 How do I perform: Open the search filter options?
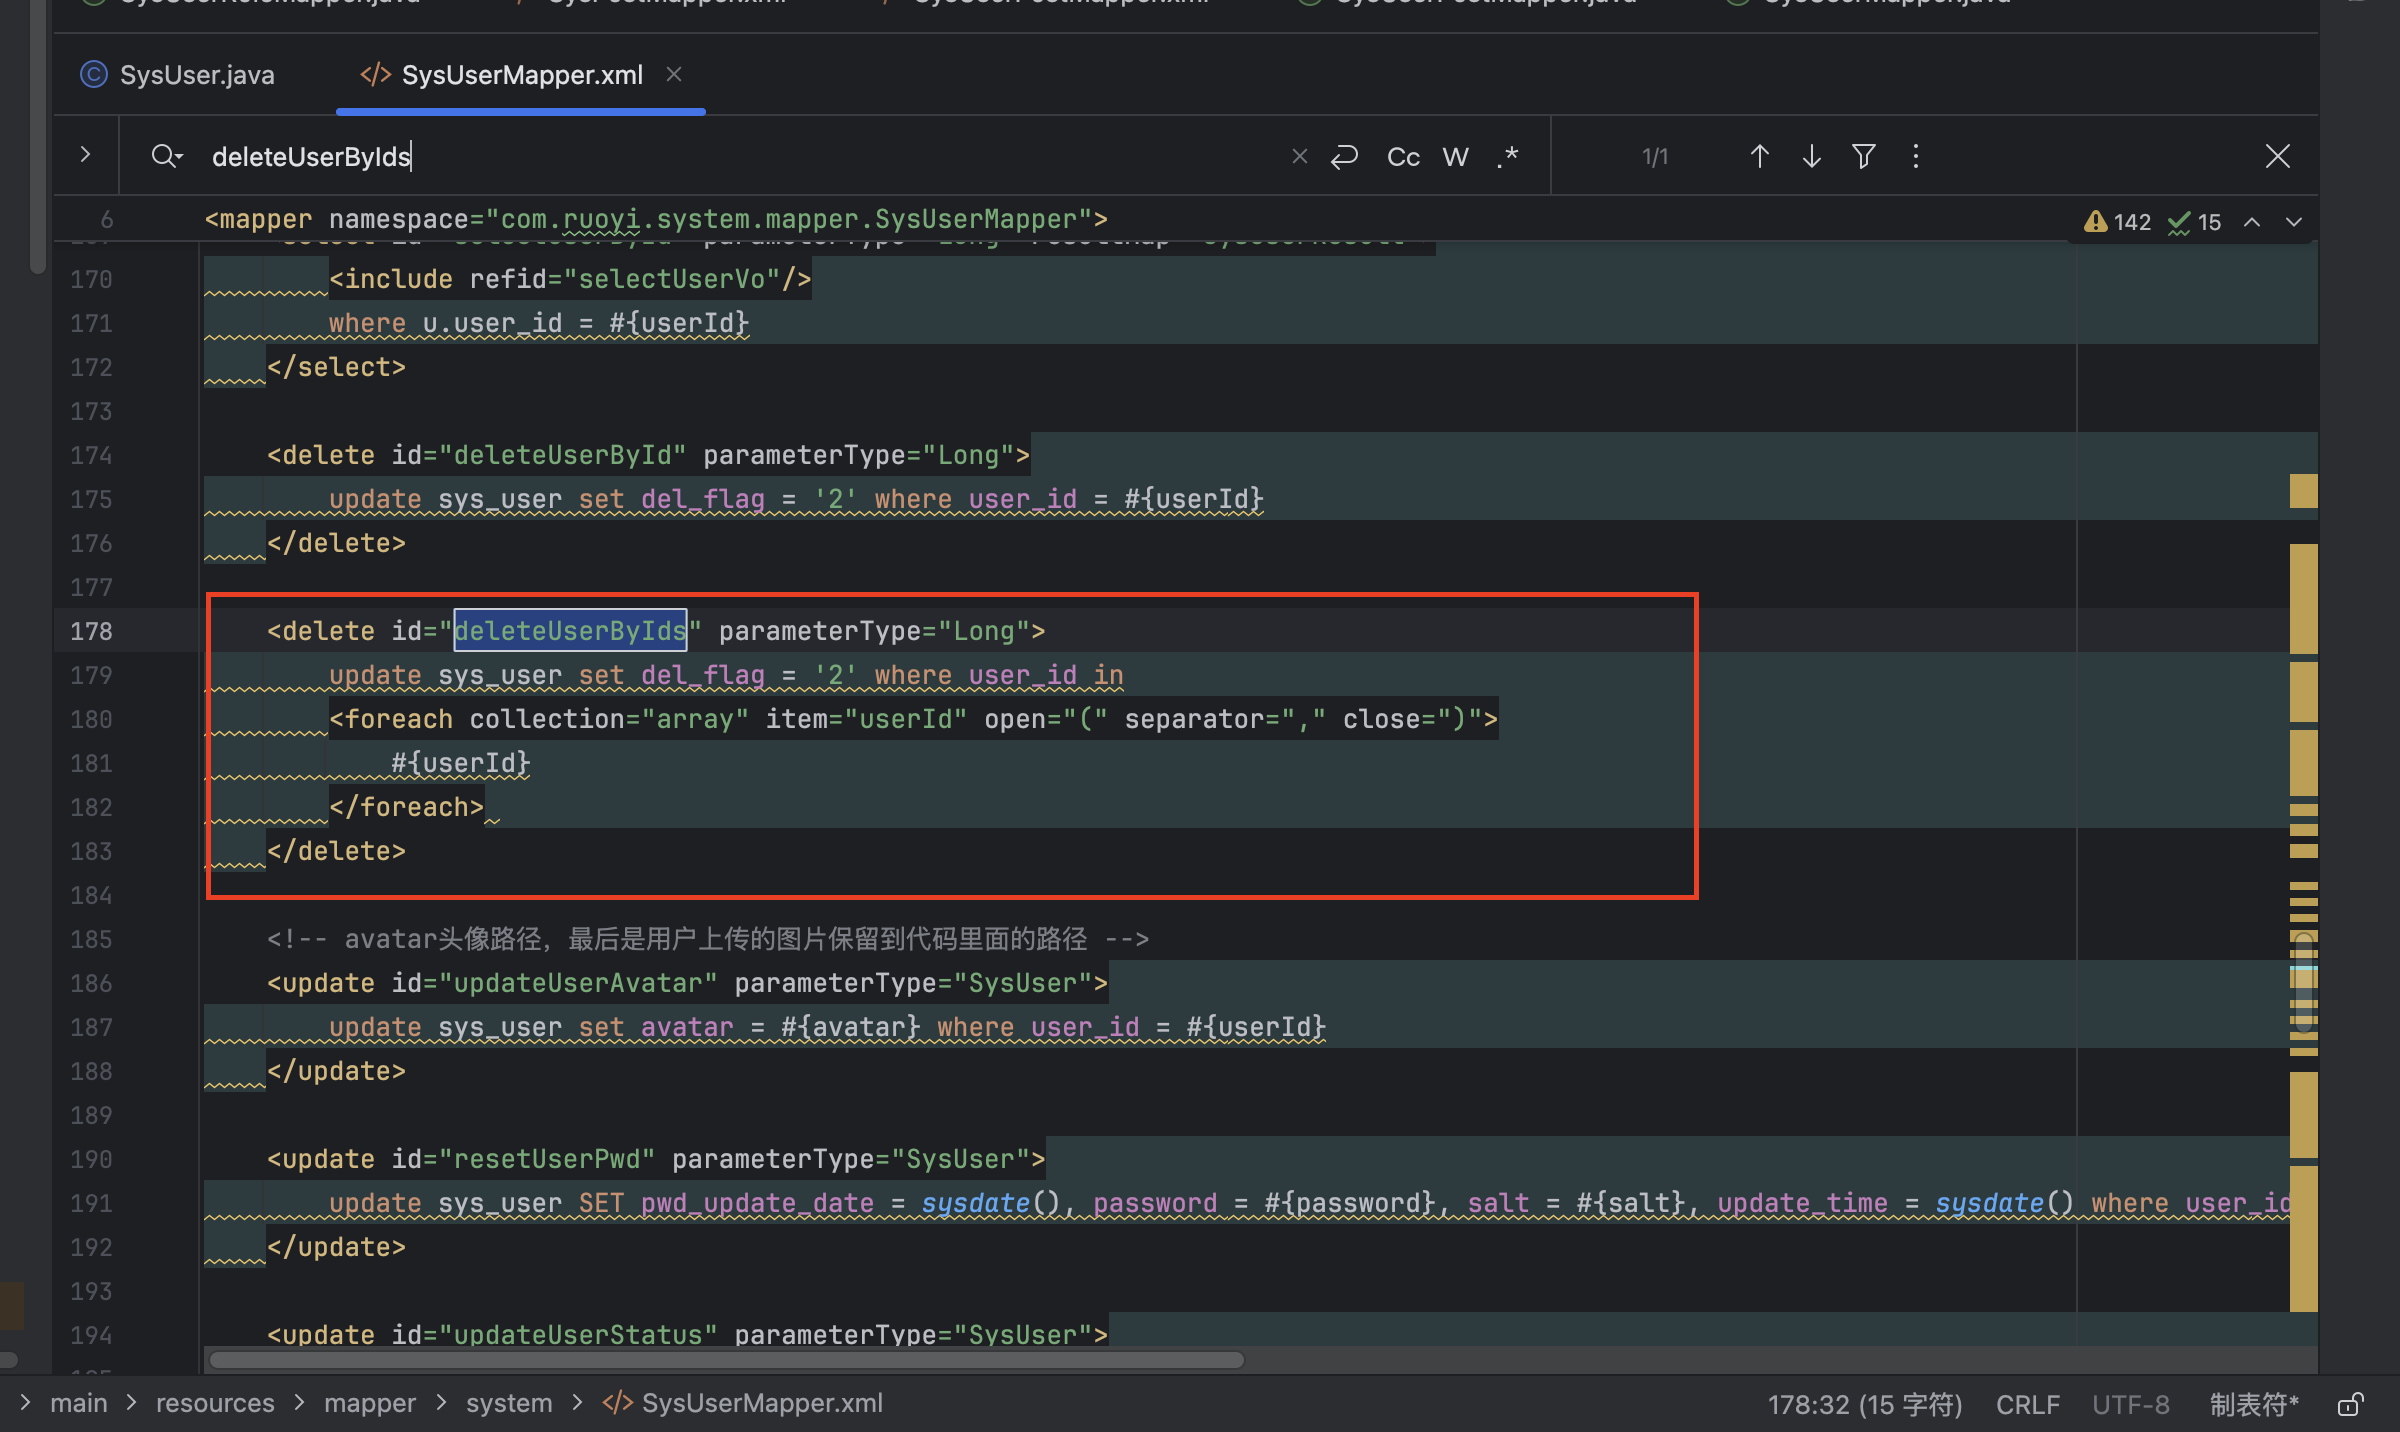coord(1863,156)
